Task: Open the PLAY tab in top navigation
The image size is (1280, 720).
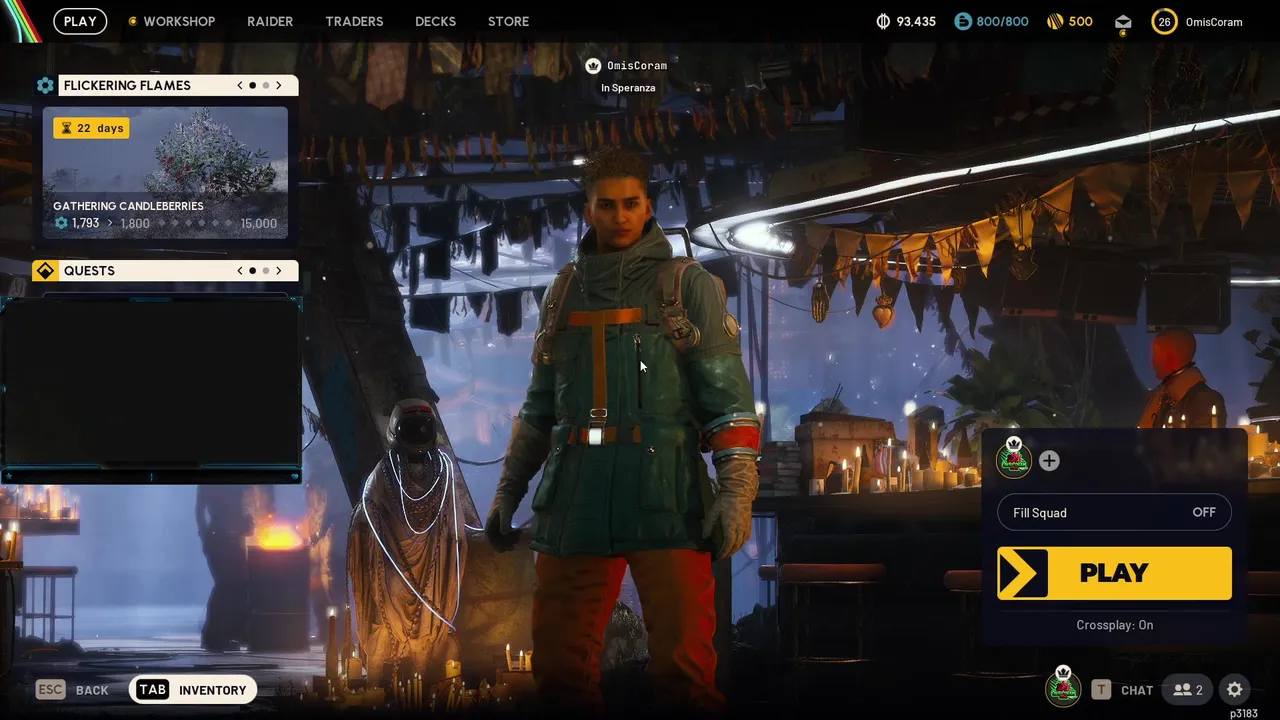Action: 80,21
